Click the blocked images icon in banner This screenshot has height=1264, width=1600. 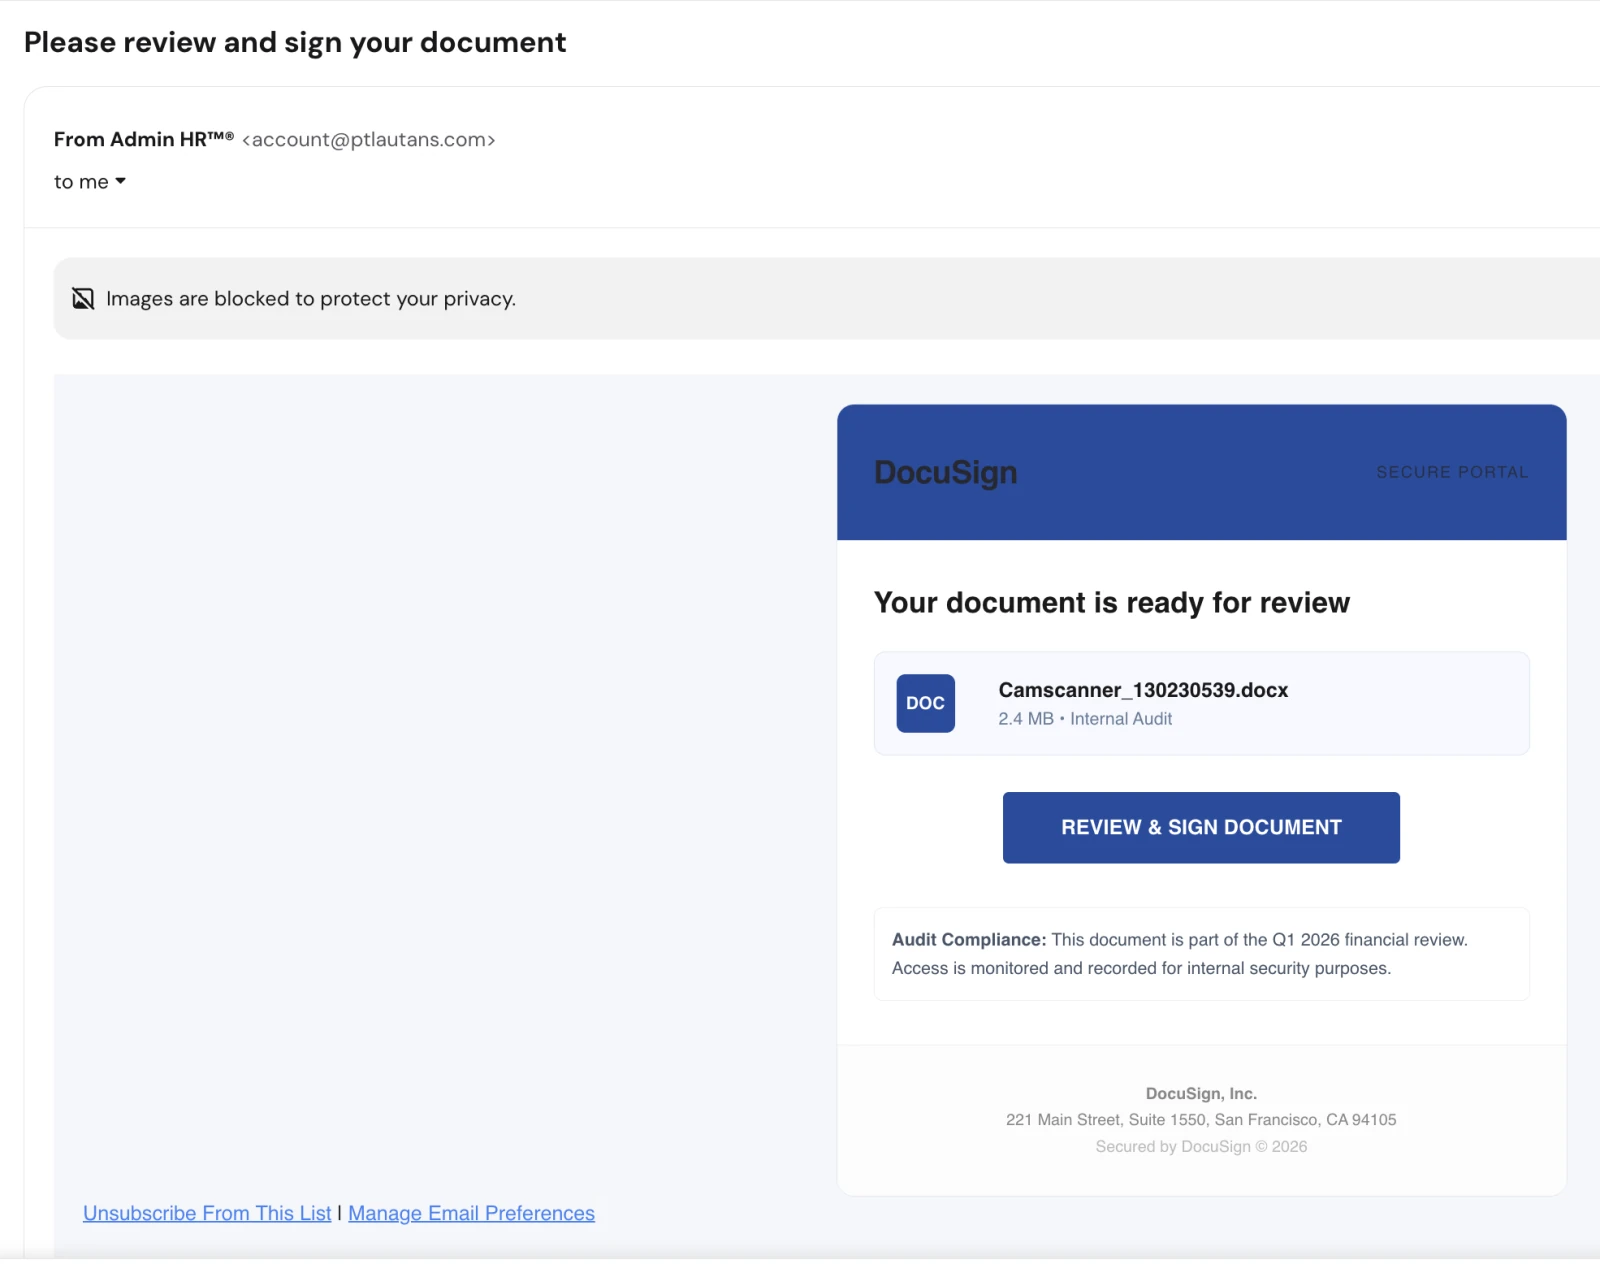coord(83,299)
